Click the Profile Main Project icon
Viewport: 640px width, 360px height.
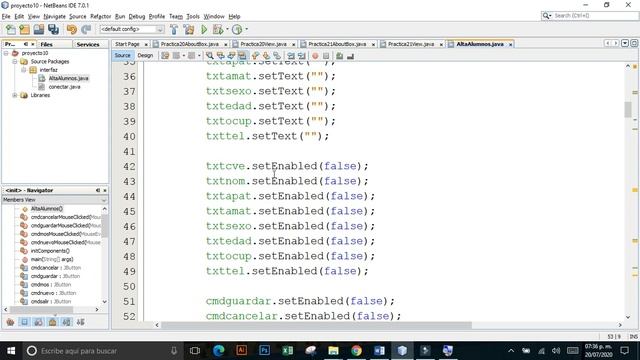tap(237, 29)
